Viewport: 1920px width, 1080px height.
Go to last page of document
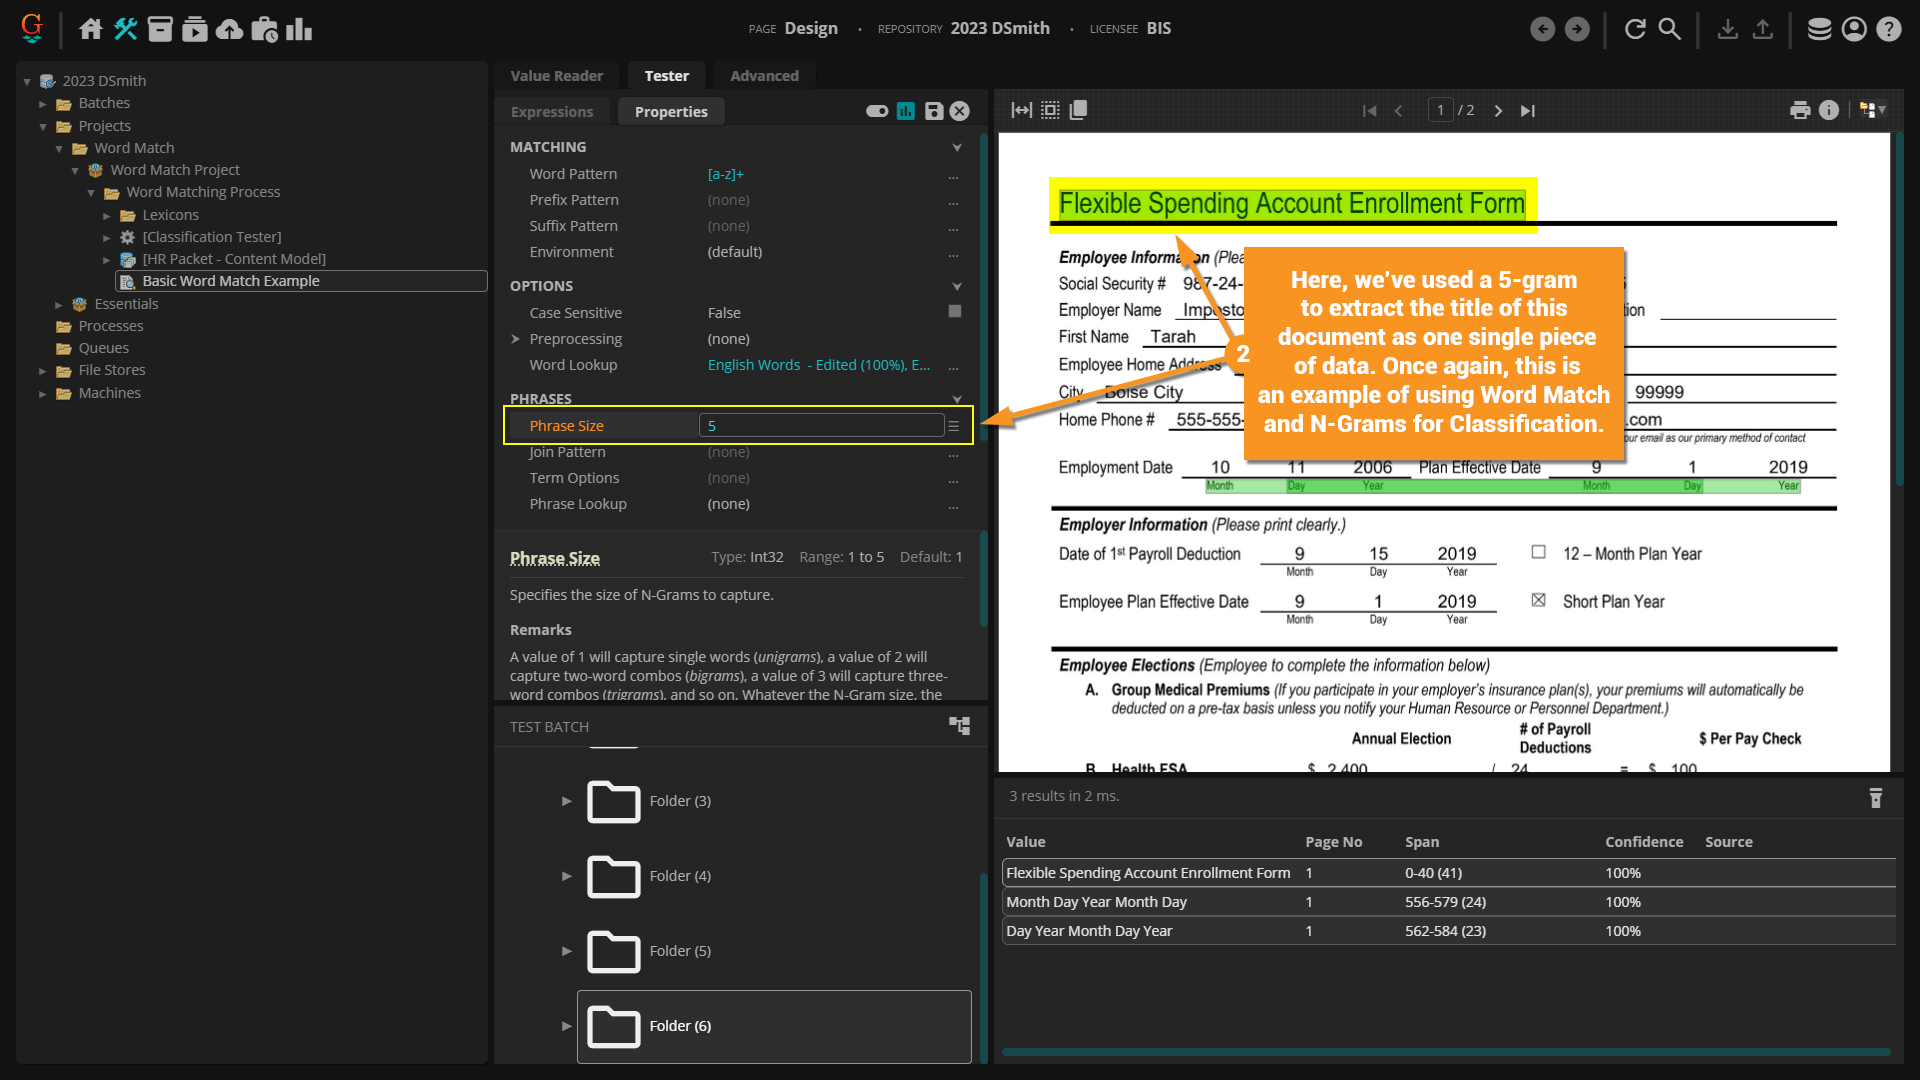click(x=1527, y=111)
